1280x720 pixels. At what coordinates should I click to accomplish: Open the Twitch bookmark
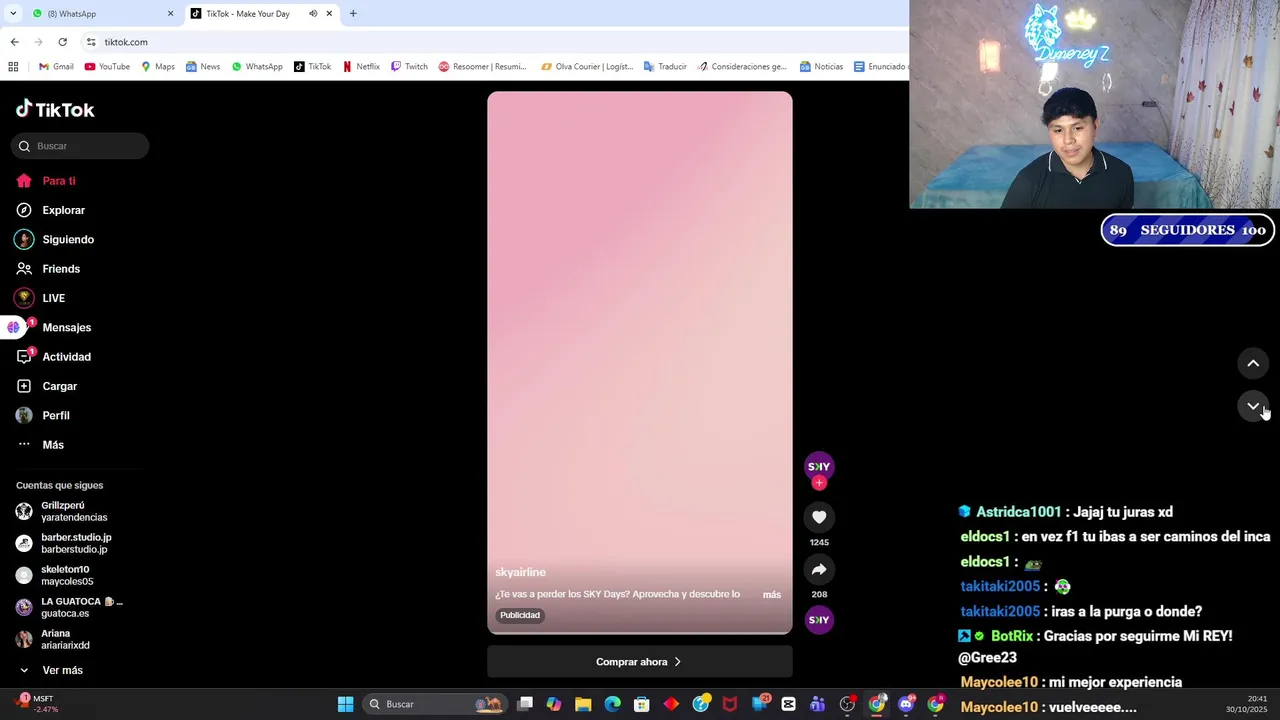(409, 67)
